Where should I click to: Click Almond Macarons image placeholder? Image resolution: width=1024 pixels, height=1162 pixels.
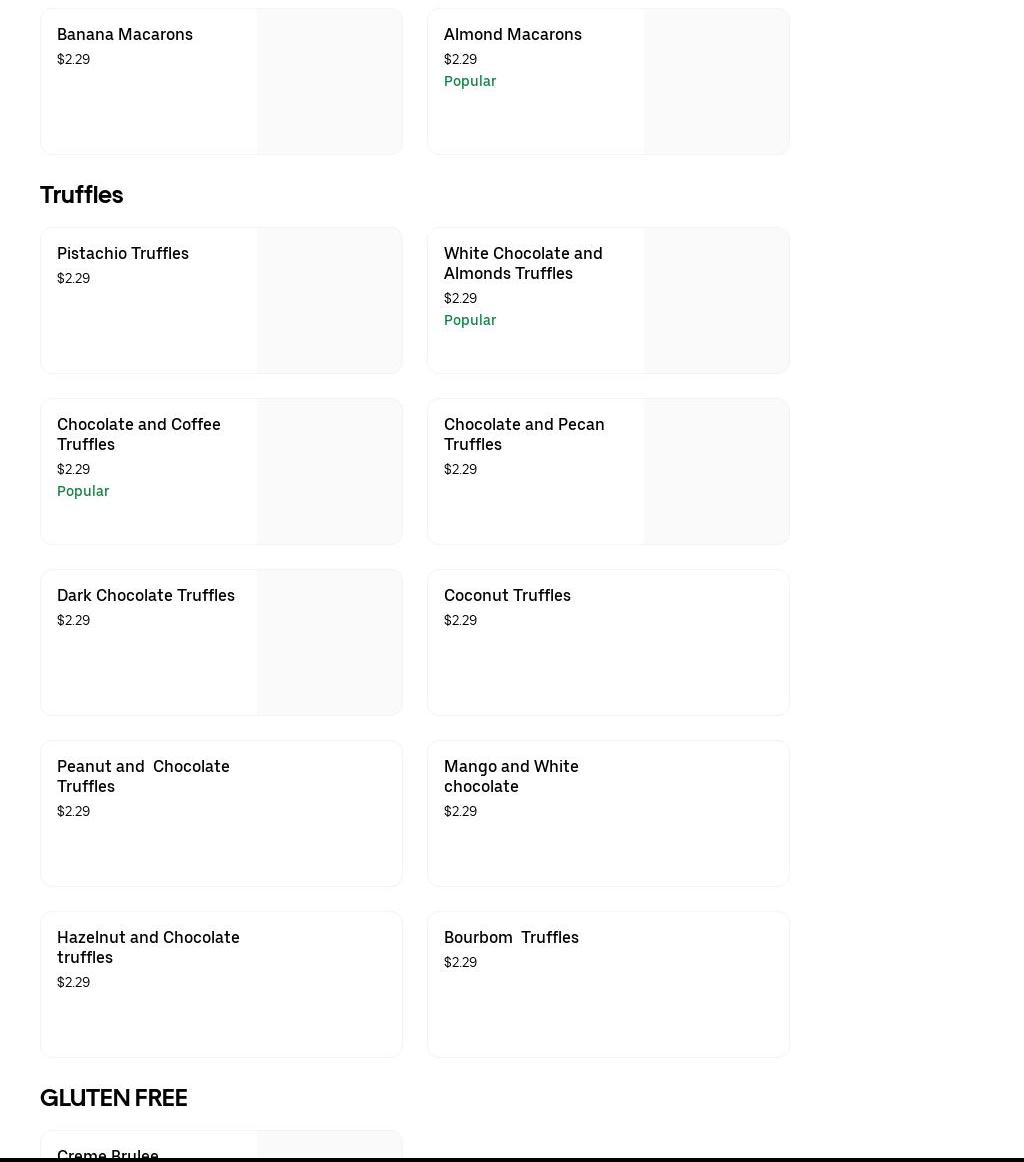point(716,82)
